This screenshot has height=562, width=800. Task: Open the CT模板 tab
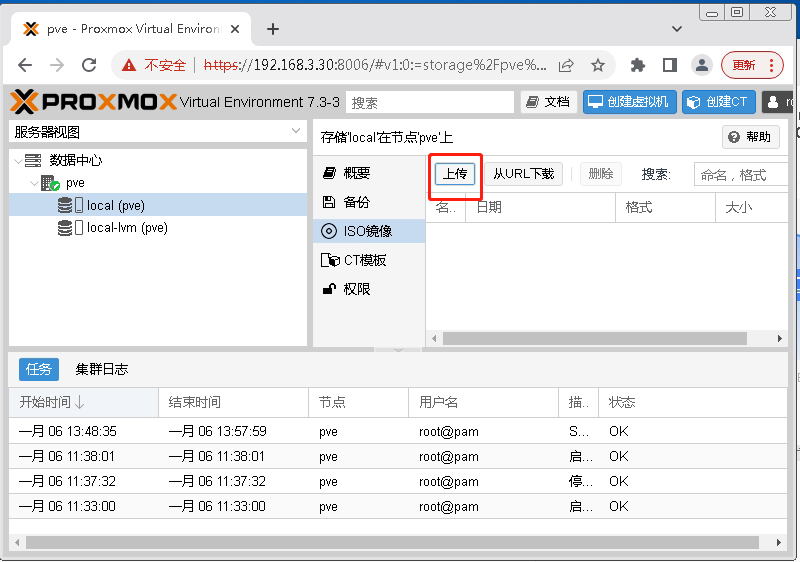tap(368, 260)
